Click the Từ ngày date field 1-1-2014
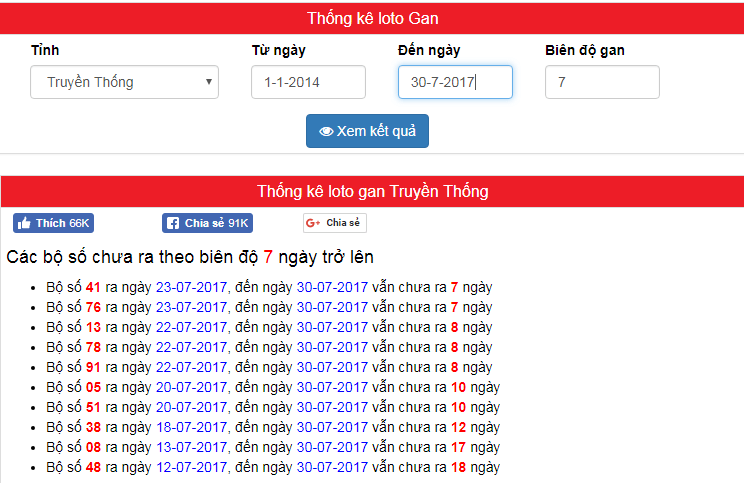 pos(308,82)
